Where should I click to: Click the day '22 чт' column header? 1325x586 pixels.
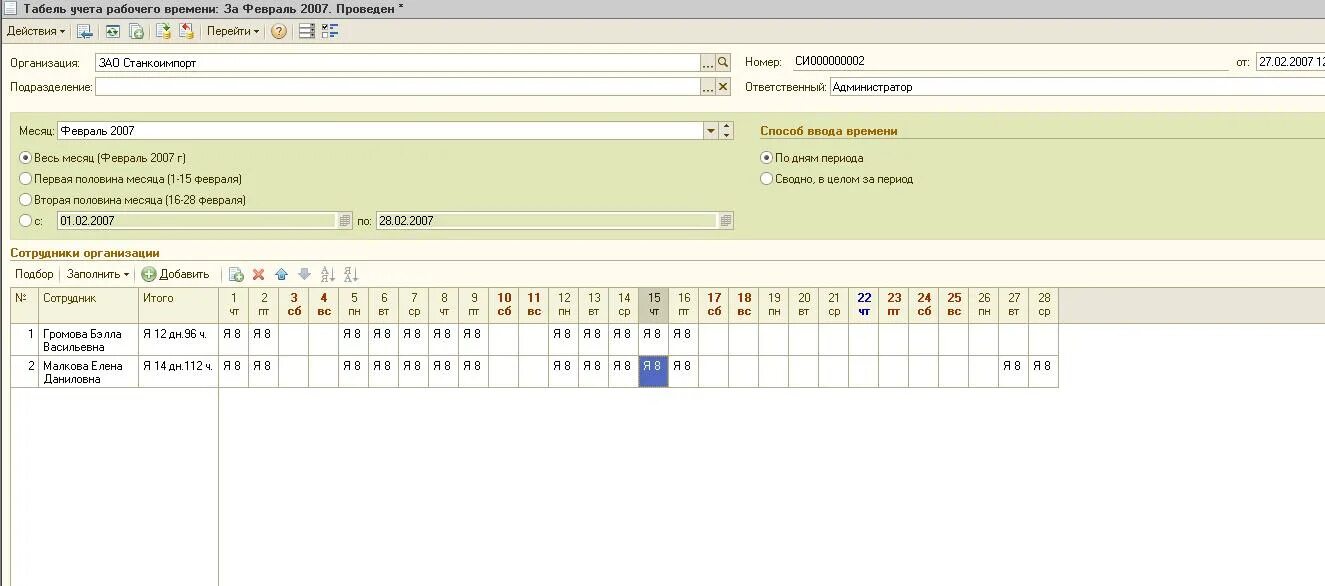tap(864, 305)
